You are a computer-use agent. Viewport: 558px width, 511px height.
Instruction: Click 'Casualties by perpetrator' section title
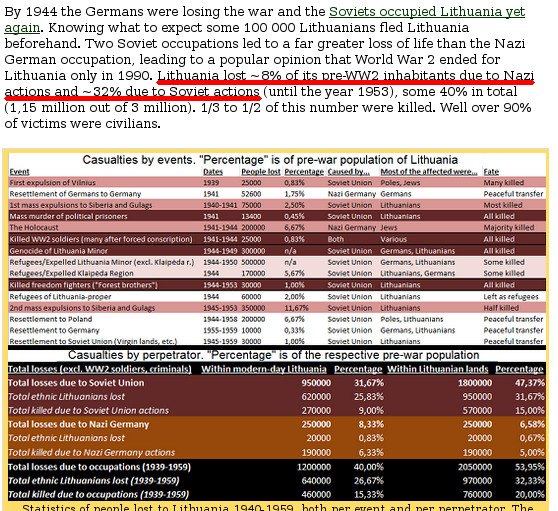273,355
